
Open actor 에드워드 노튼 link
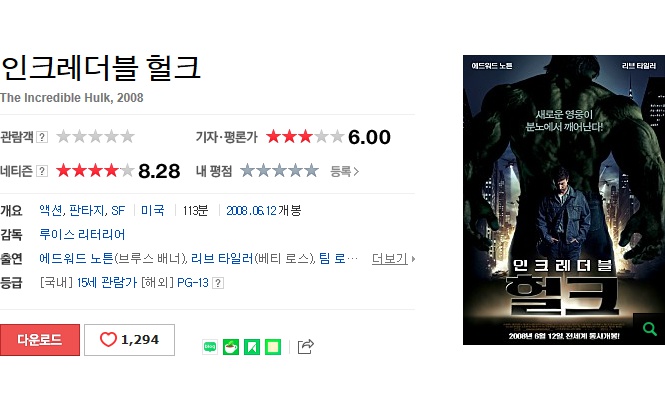76,258
